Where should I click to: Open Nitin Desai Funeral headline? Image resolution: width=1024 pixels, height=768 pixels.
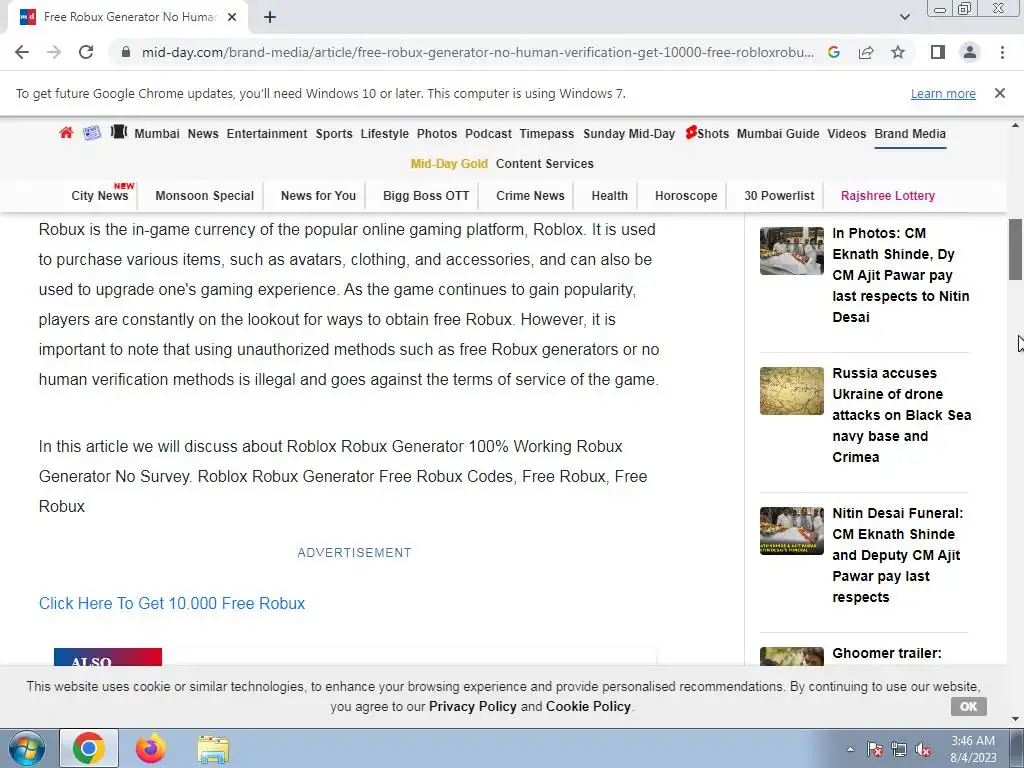897,555
